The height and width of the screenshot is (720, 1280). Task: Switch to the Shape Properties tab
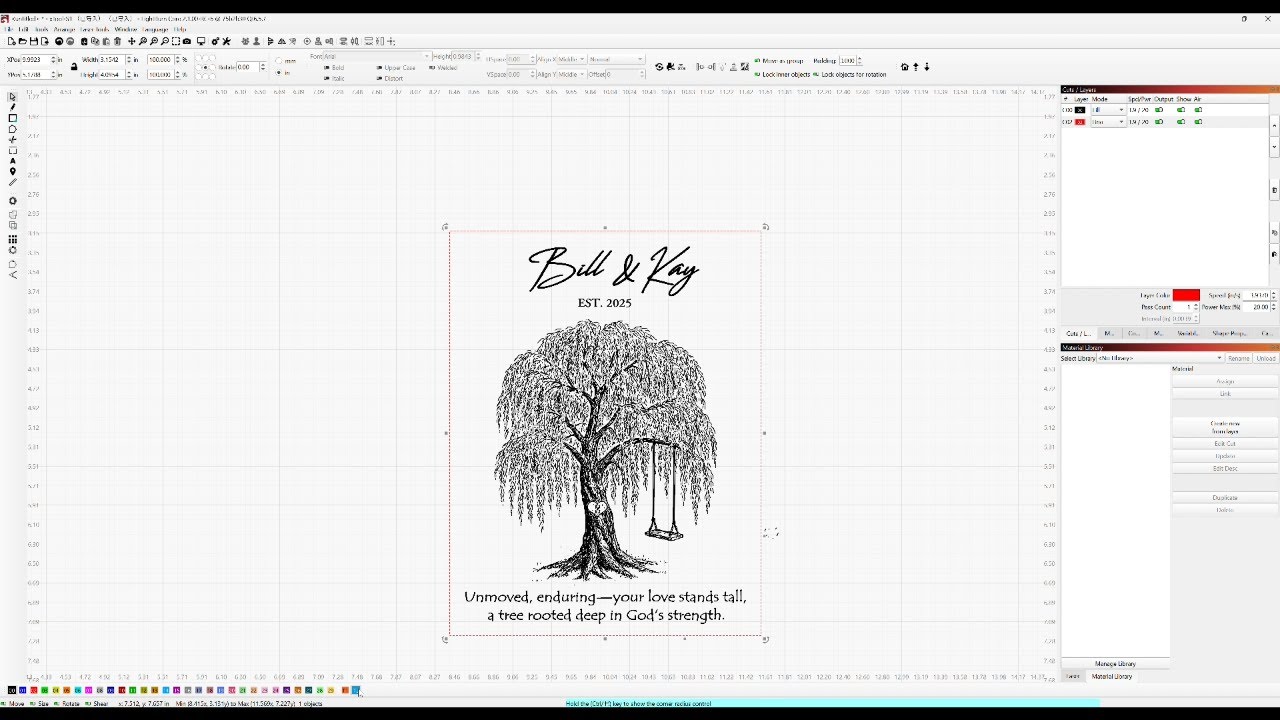click(1229, 333)
